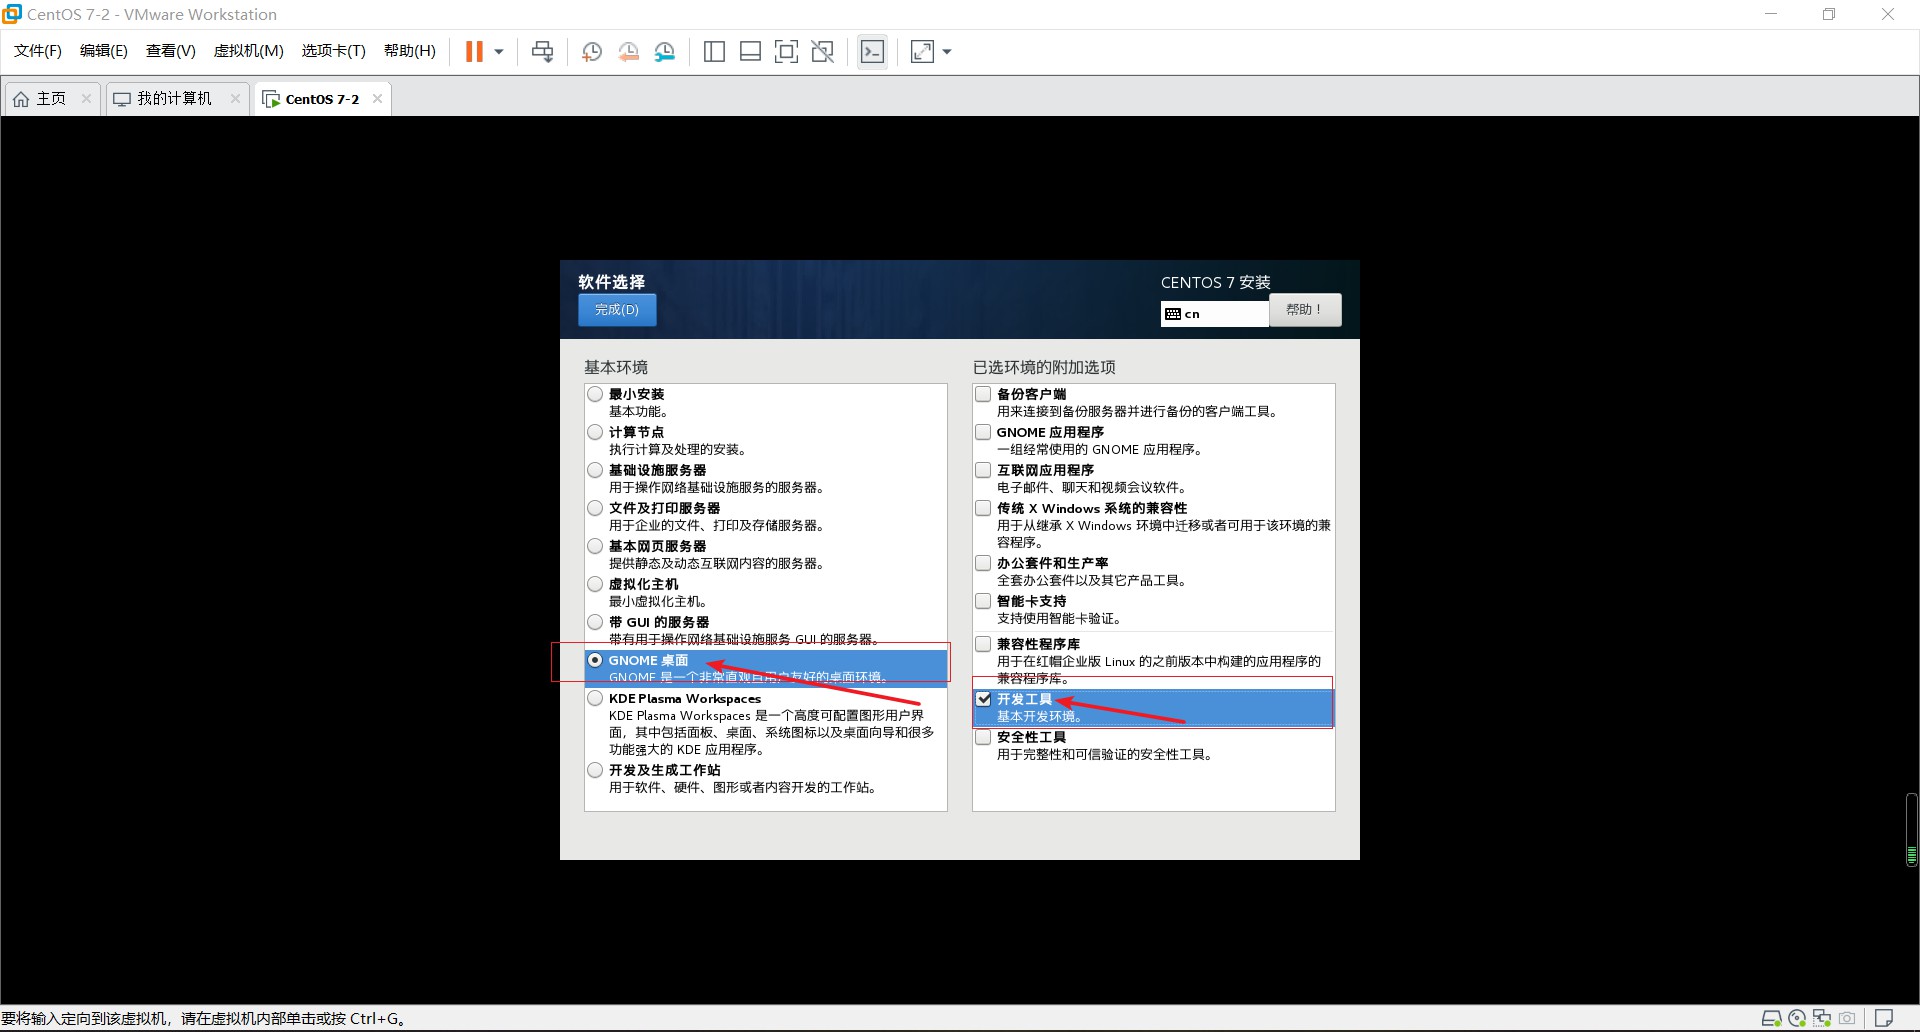Open the message log note icon
The height and width of the screenshot is (1032, 1920).
coord(1883,1019)
